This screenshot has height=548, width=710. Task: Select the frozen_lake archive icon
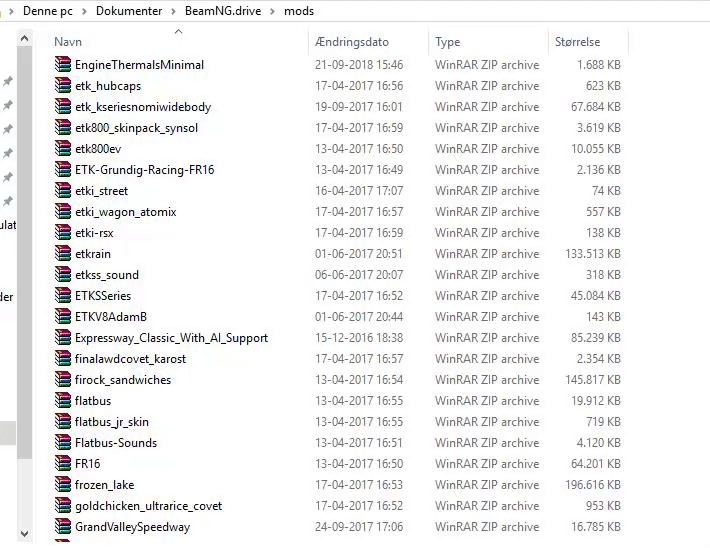click(63, 484)
